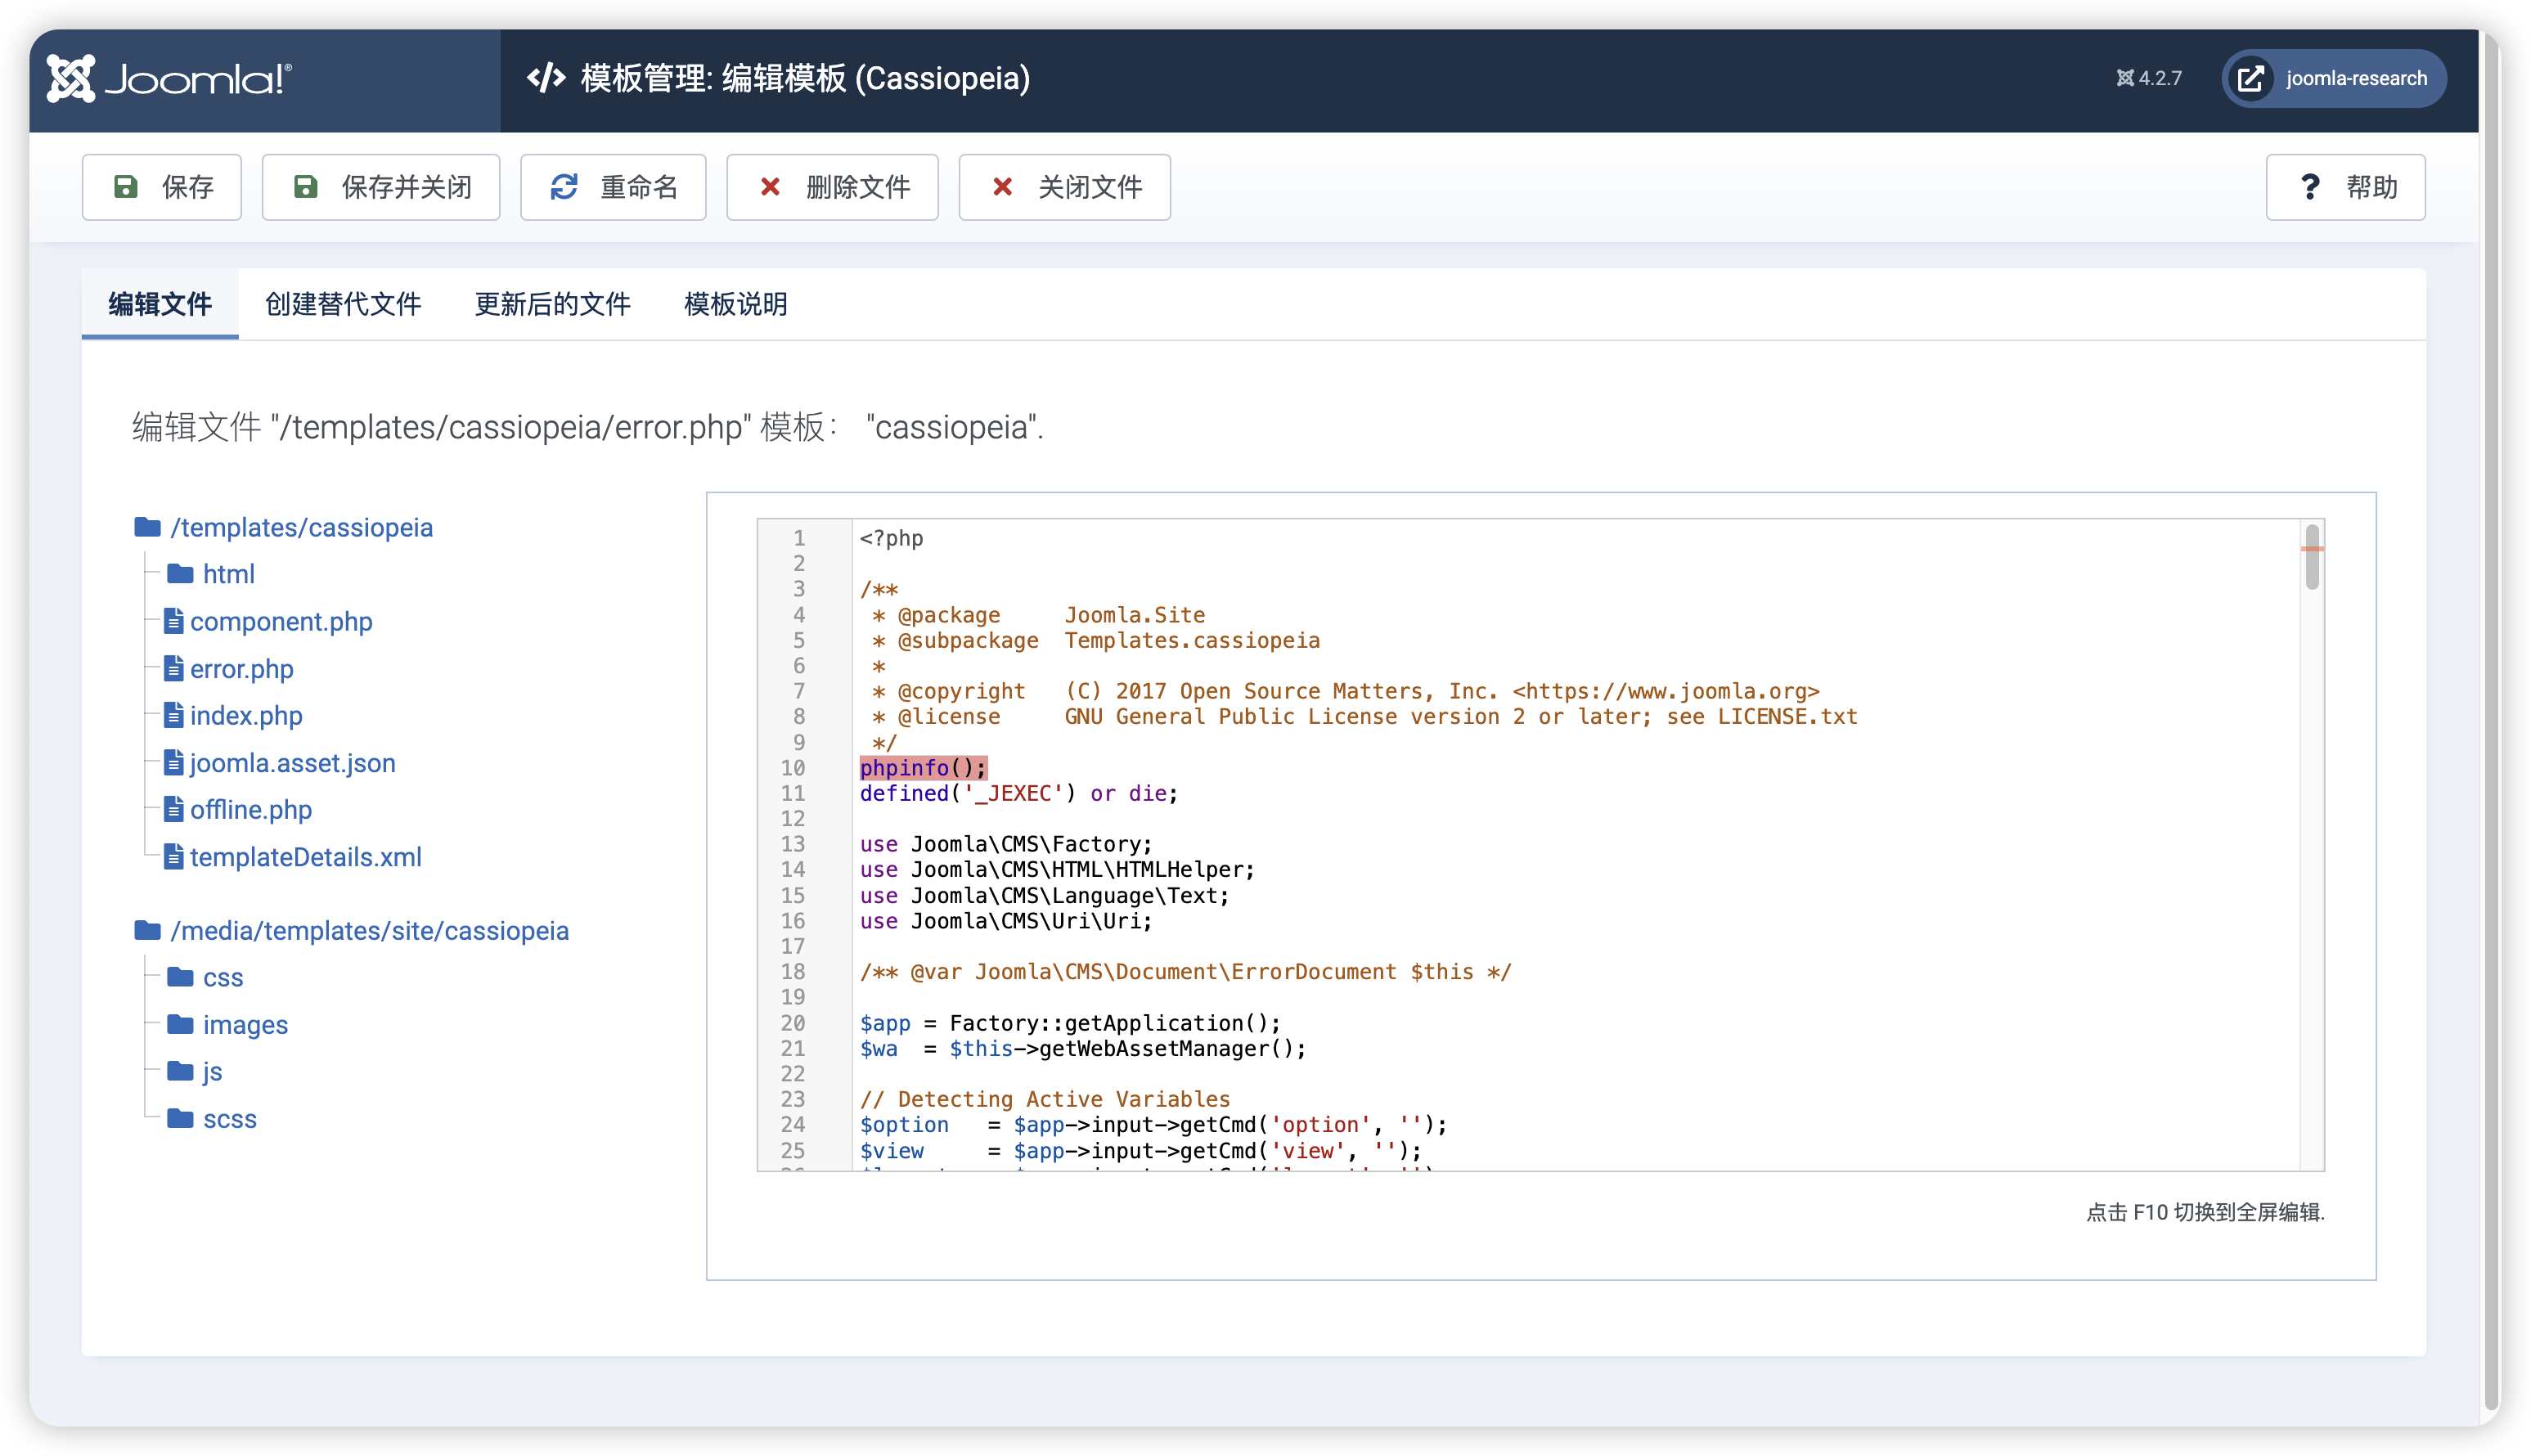Click line number 20 in editor gutter

792,1023
